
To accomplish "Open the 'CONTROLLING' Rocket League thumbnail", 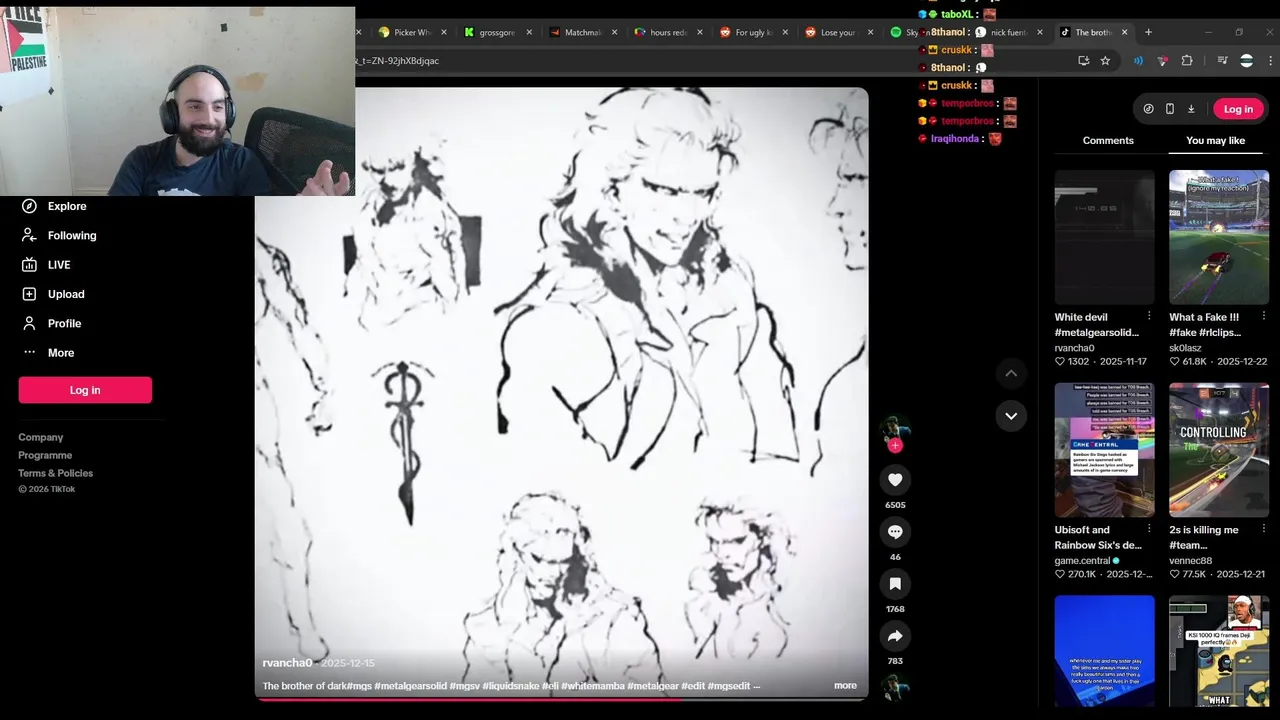I will 1219,450.
